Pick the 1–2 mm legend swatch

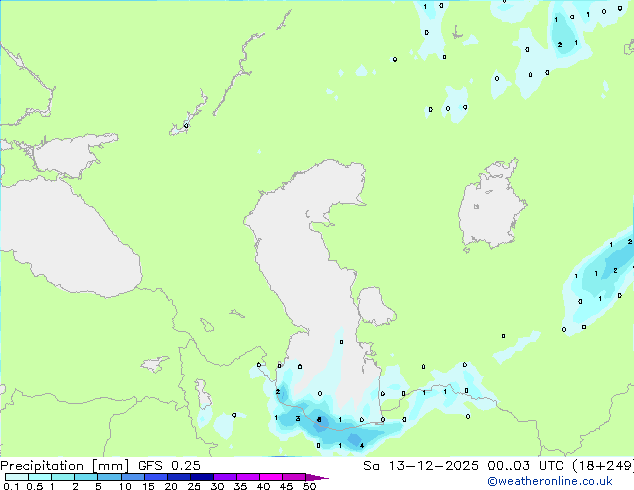pos(63,477)
